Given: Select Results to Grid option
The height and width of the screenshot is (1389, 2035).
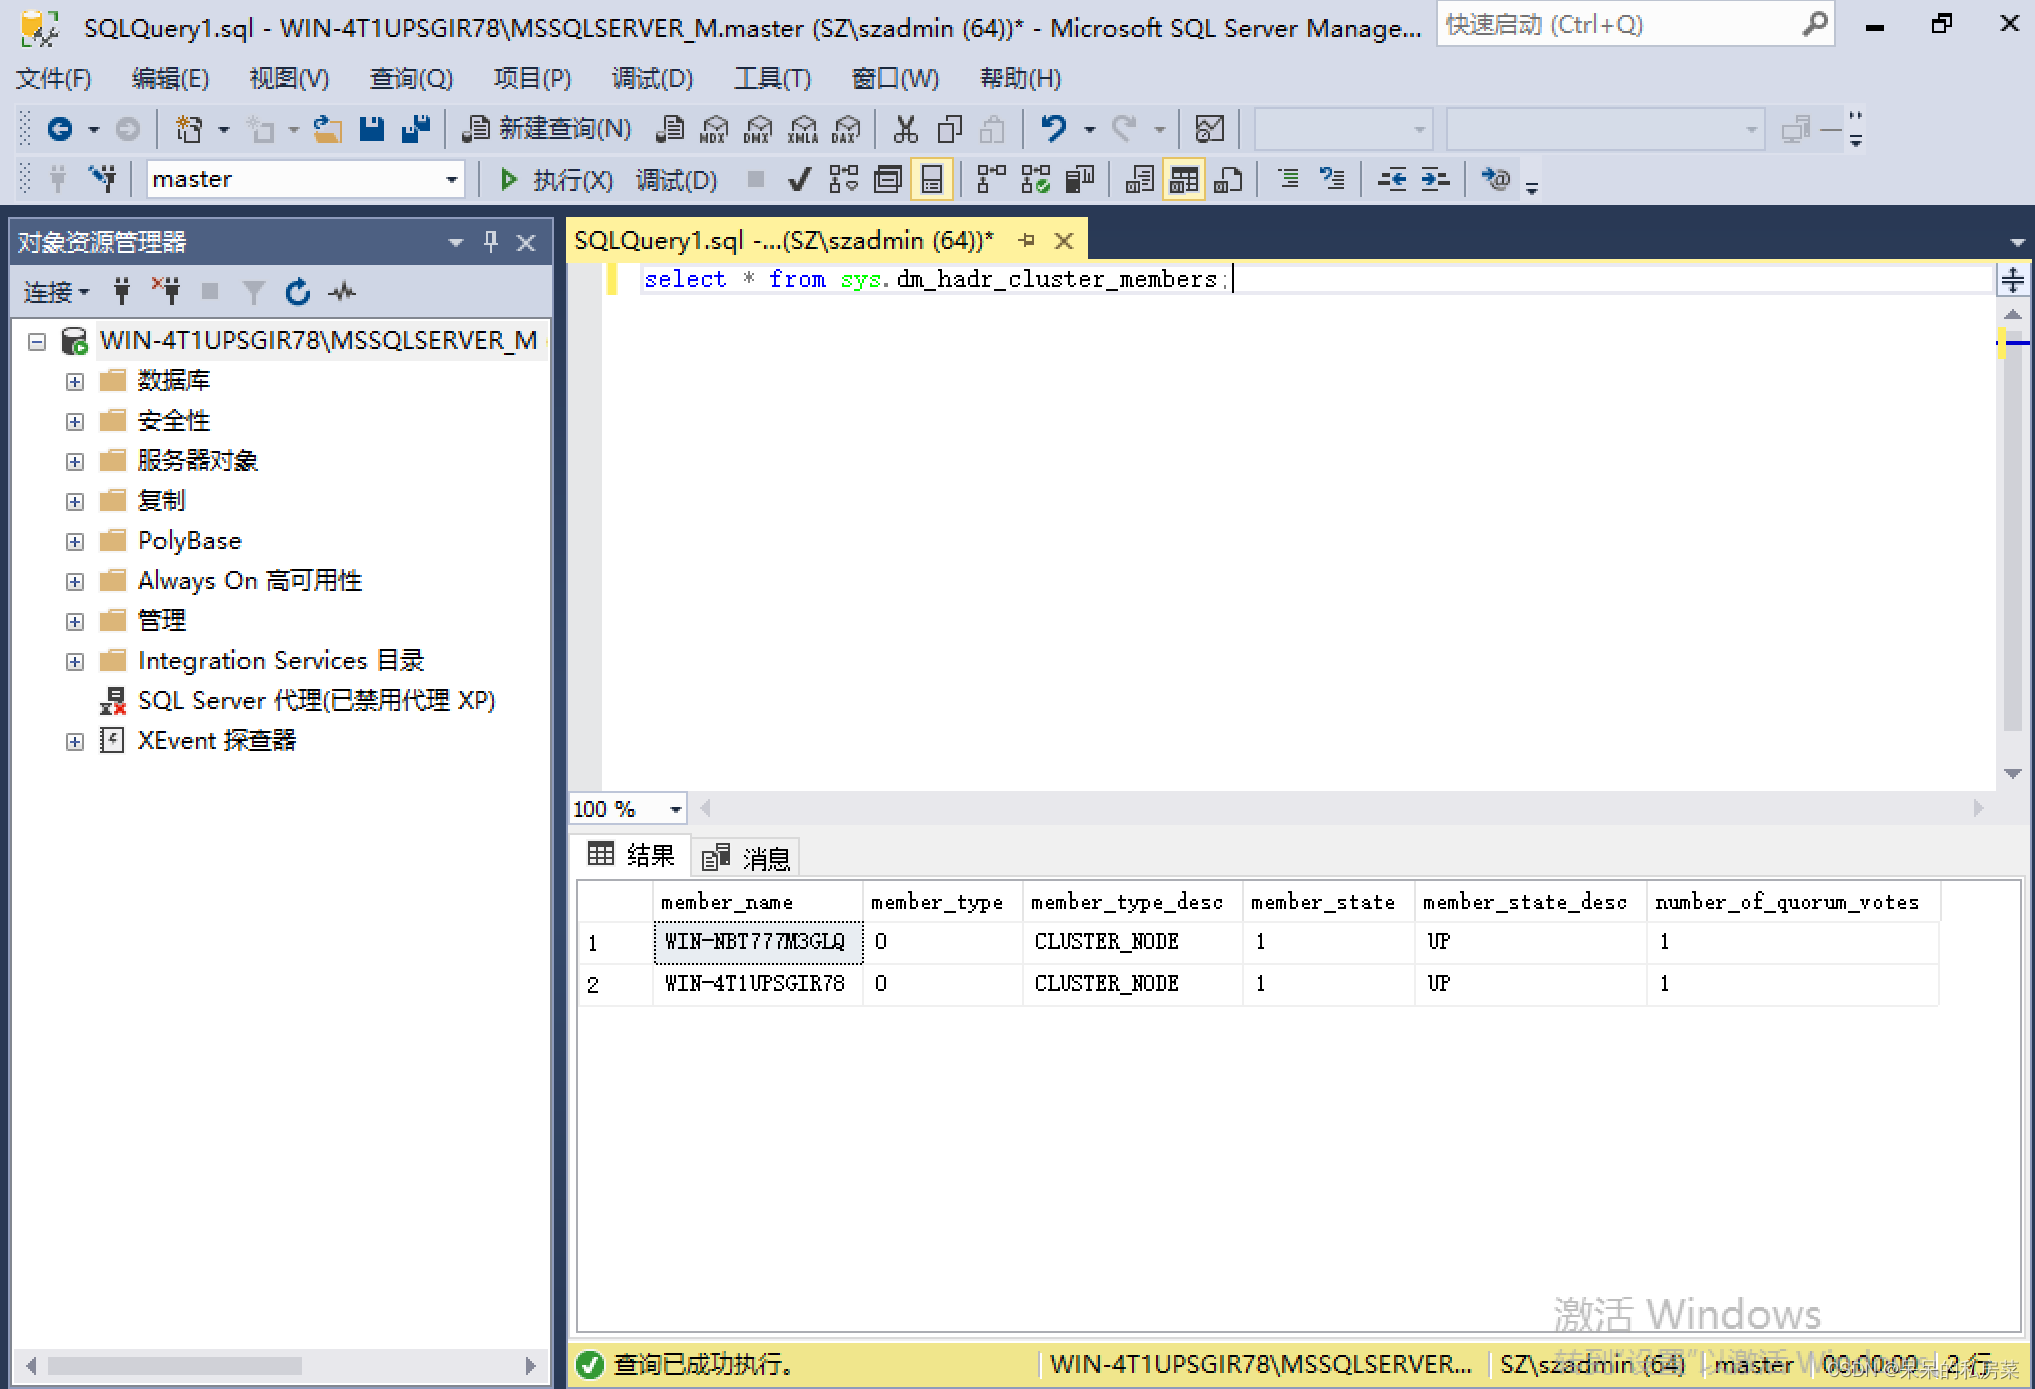Looking at the screenshot, I should coord(1183,180).
